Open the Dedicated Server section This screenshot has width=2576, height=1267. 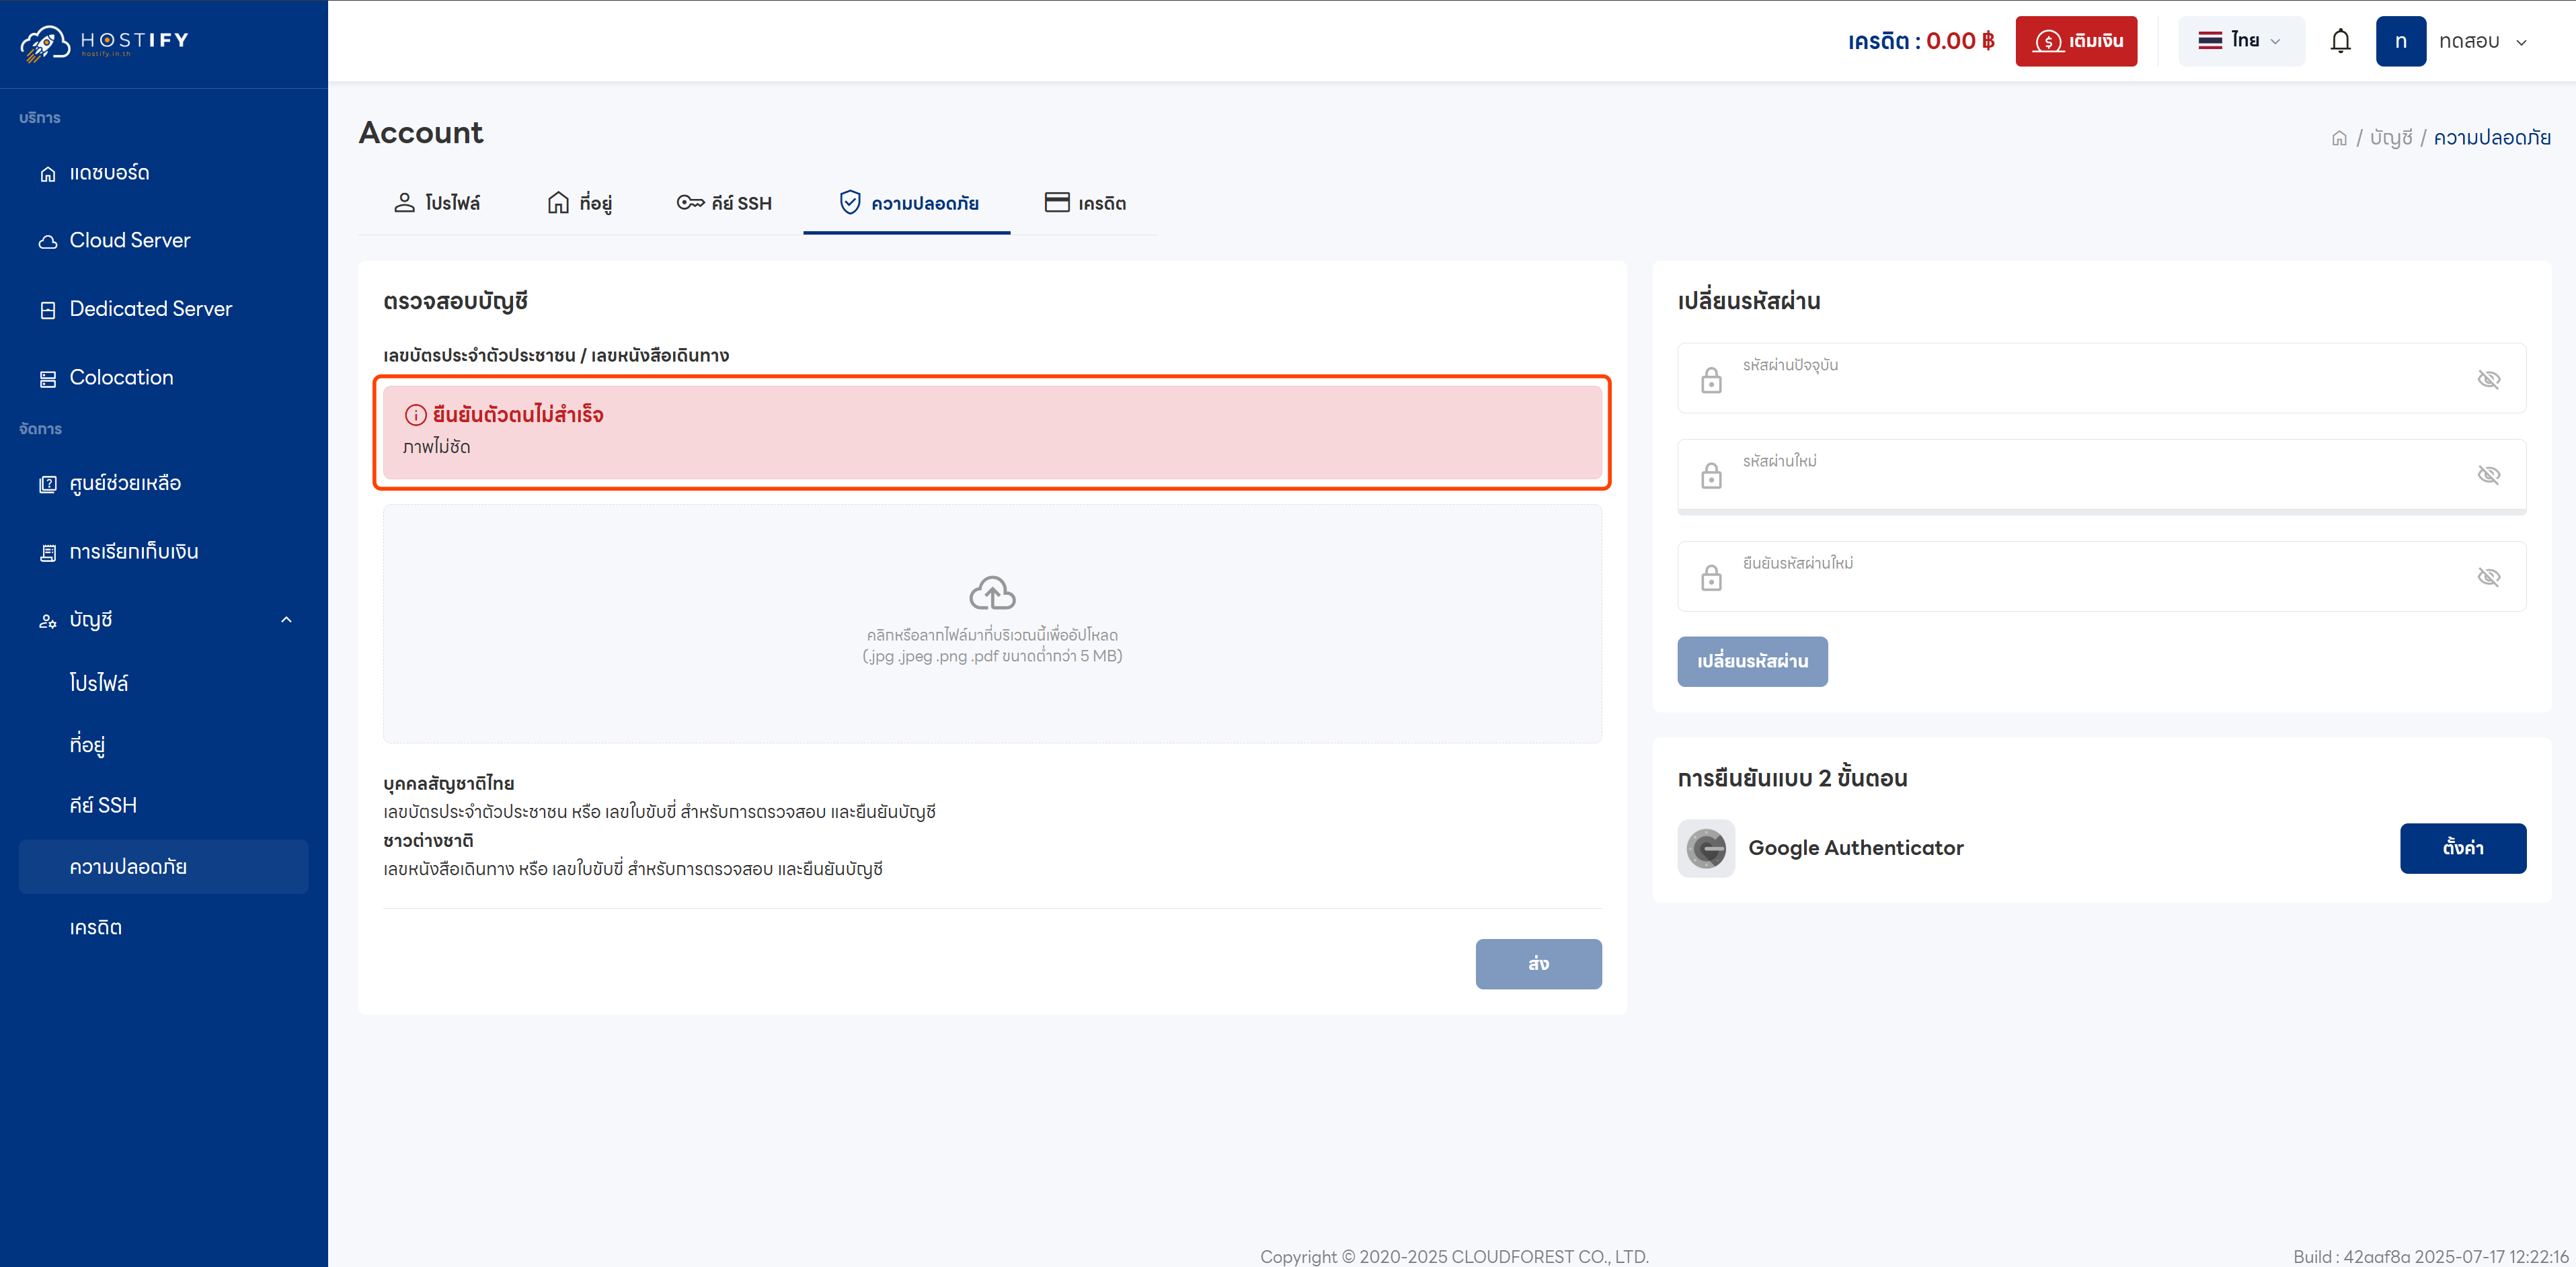coord(150,308)
